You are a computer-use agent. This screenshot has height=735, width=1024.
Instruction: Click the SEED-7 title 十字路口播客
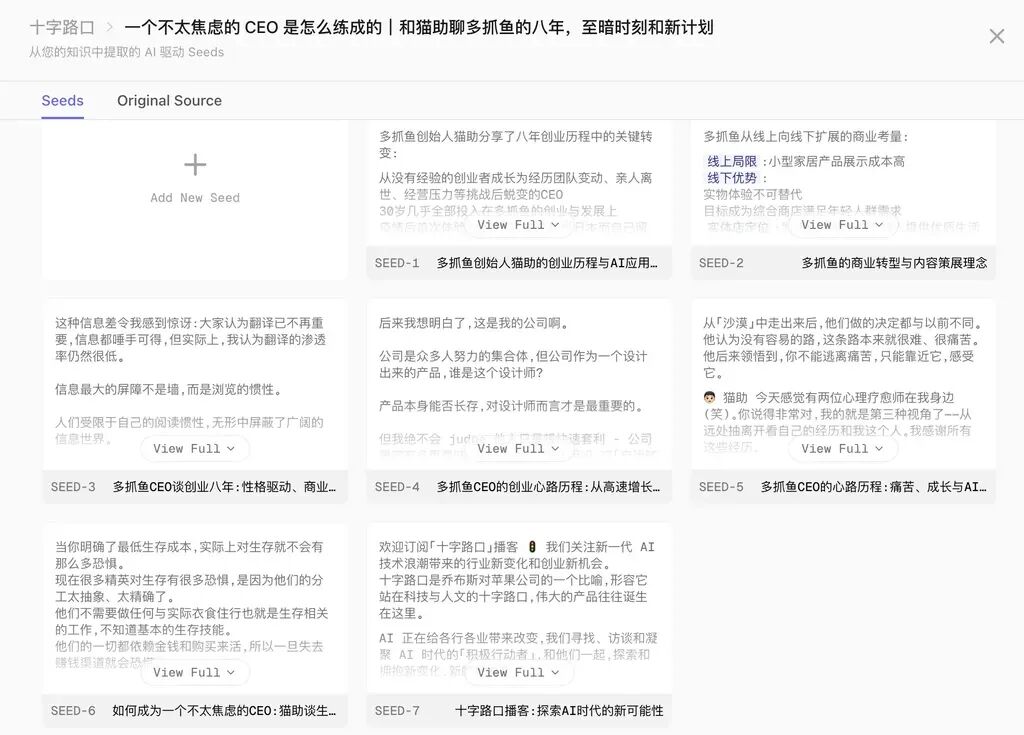pos(559,710)
